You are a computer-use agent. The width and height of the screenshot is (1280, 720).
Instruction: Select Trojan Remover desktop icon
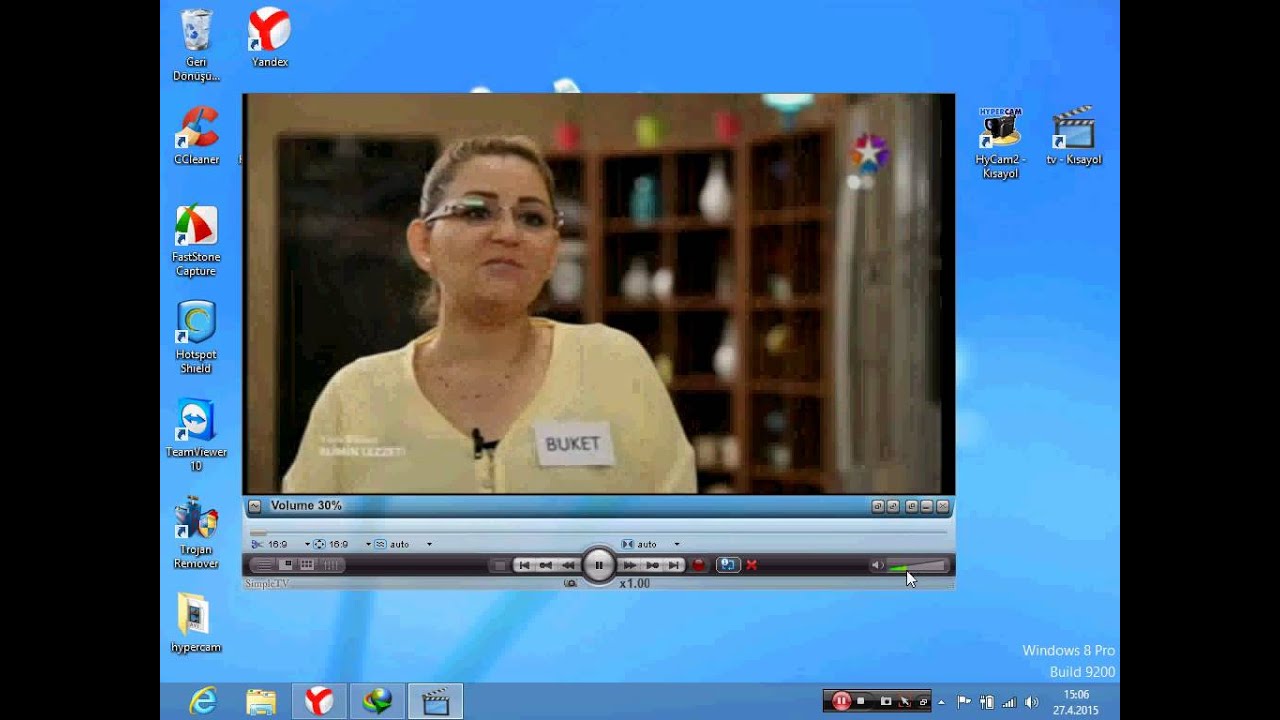pos(196,533)
